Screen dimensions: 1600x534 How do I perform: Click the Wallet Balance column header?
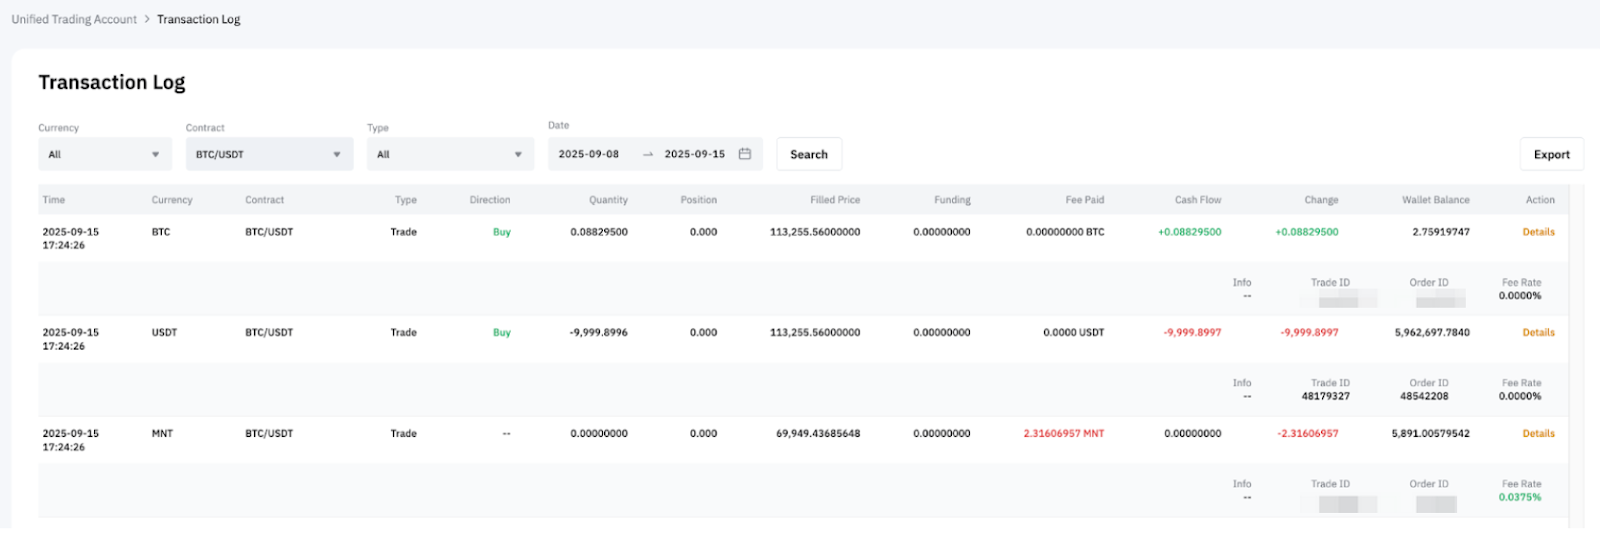tap(1435, 200)
